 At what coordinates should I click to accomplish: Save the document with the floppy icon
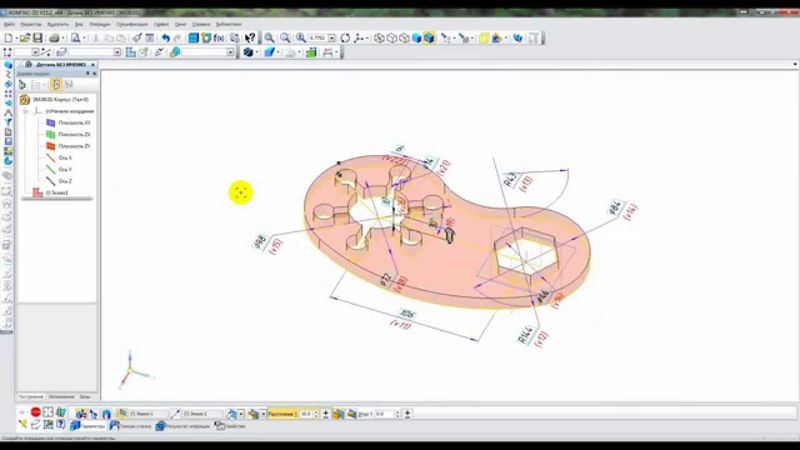38,38
